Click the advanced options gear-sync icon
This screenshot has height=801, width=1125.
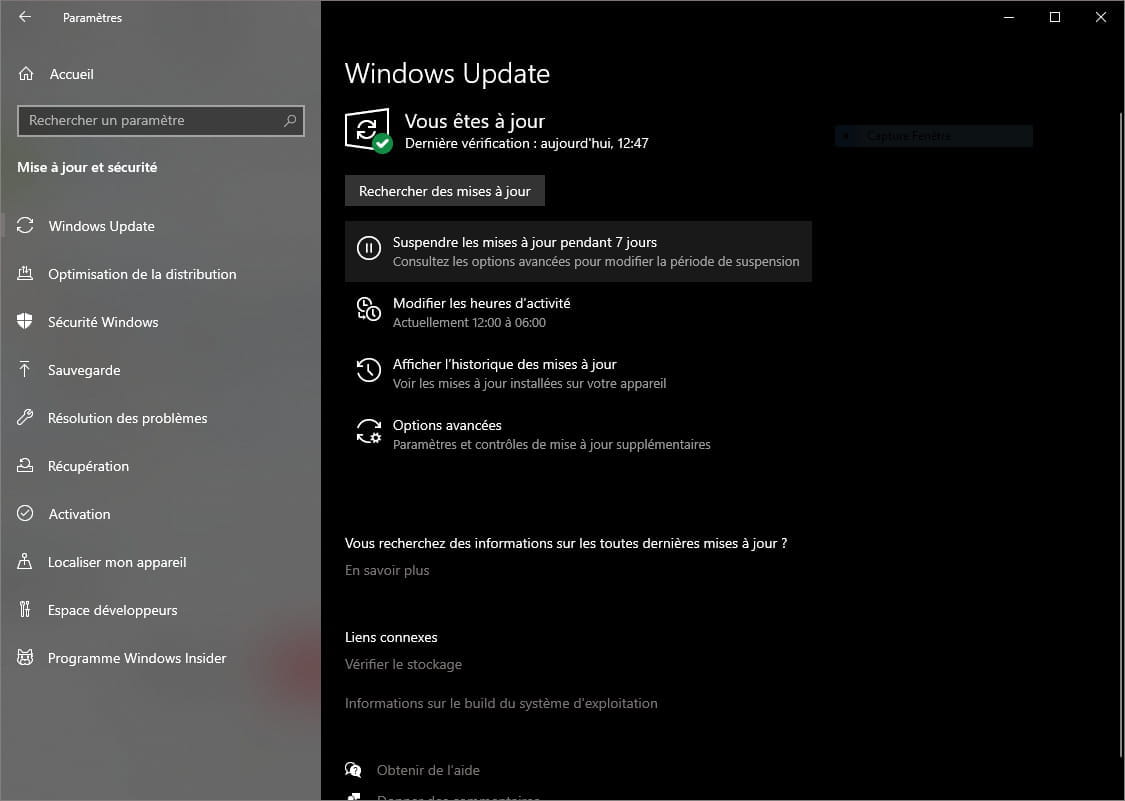coord(369,431)
